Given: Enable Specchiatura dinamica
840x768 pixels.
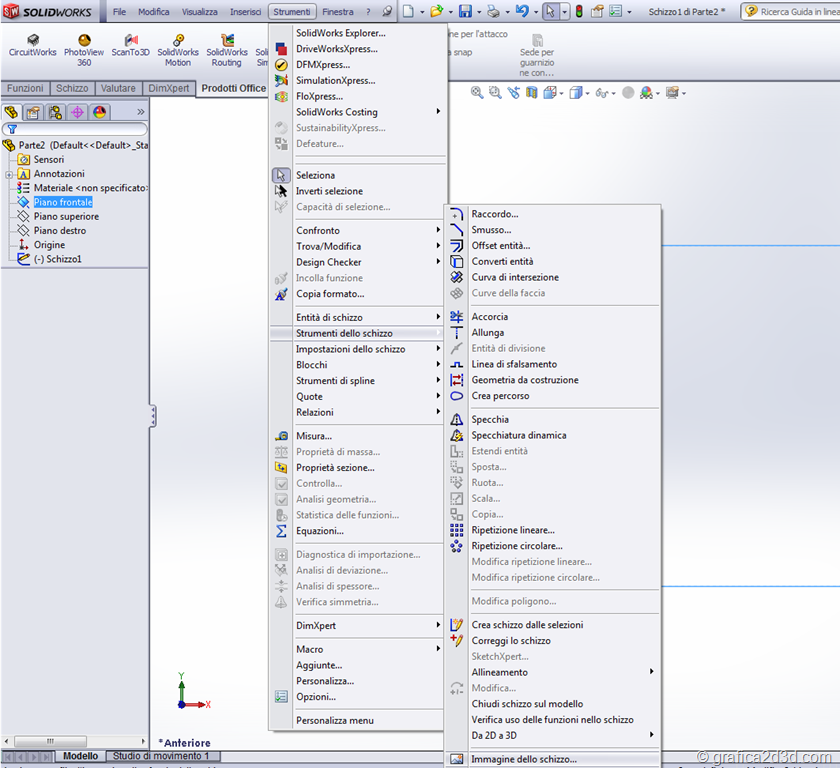Looking at the screenshot, I should click(x=518, y=436).
